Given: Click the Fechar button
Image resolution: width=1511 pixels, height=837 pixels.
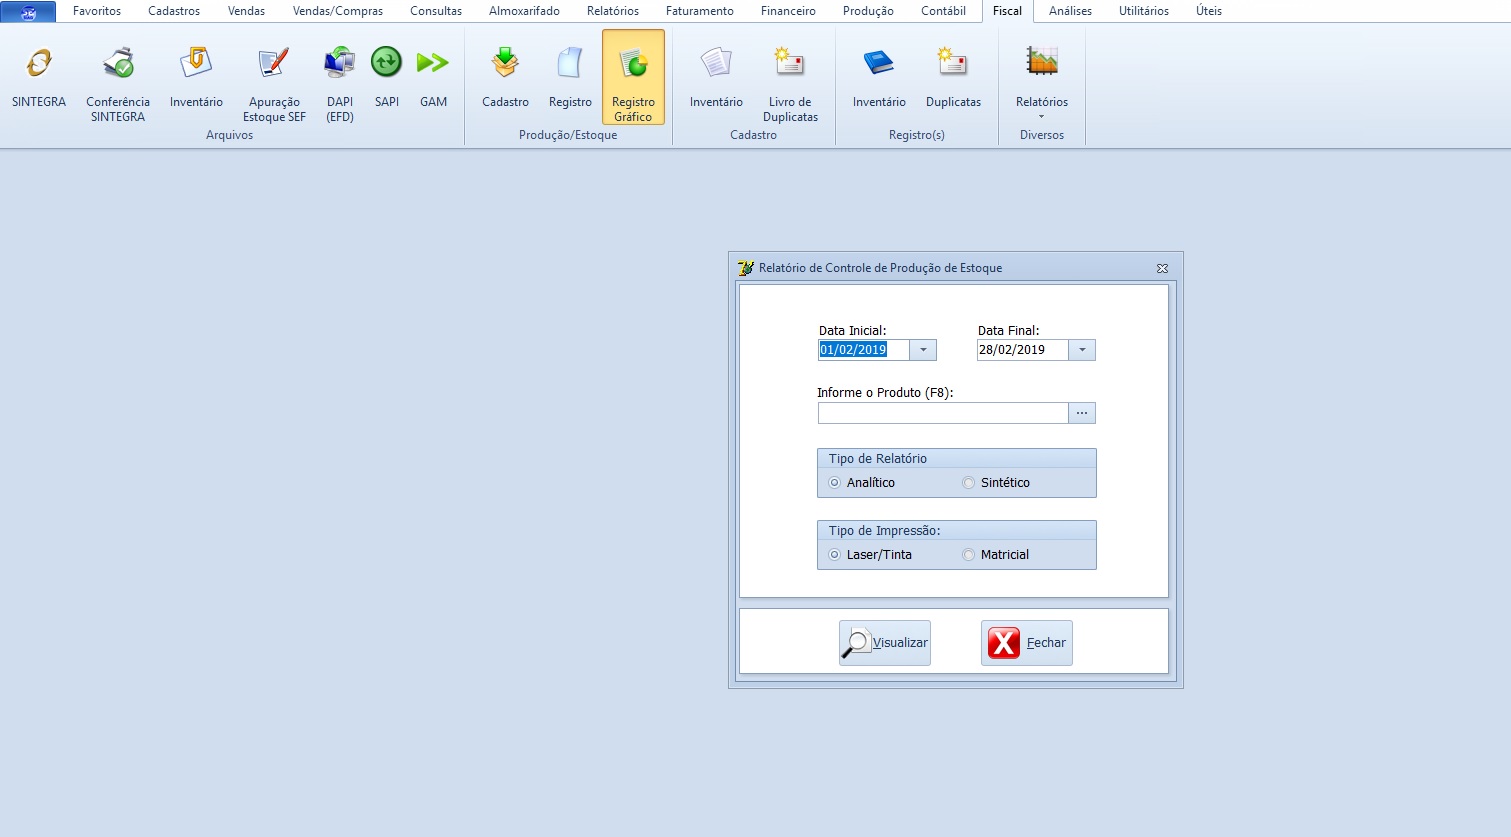Looking at the screenshot, I should (1026, 643).
